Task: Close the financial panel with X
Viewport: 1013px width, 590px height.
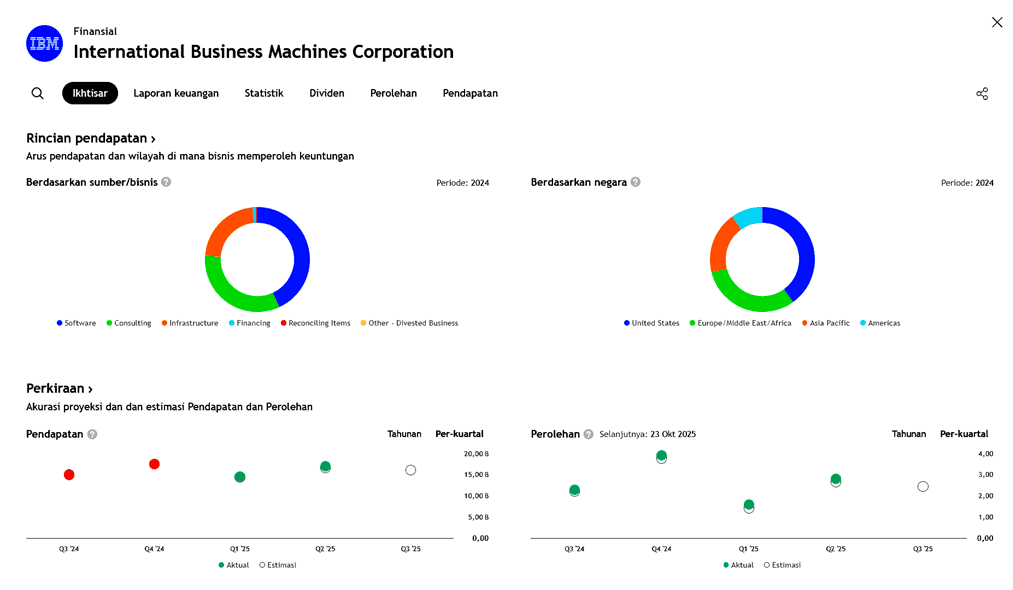Action: 996,22
